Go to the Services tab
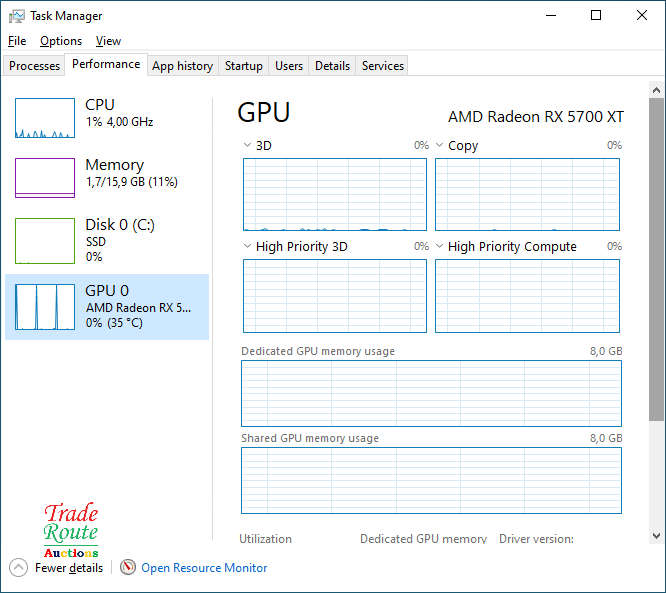The width and height of the screenshot is (666, 593). pyautogui.click(x=382, y=66)
